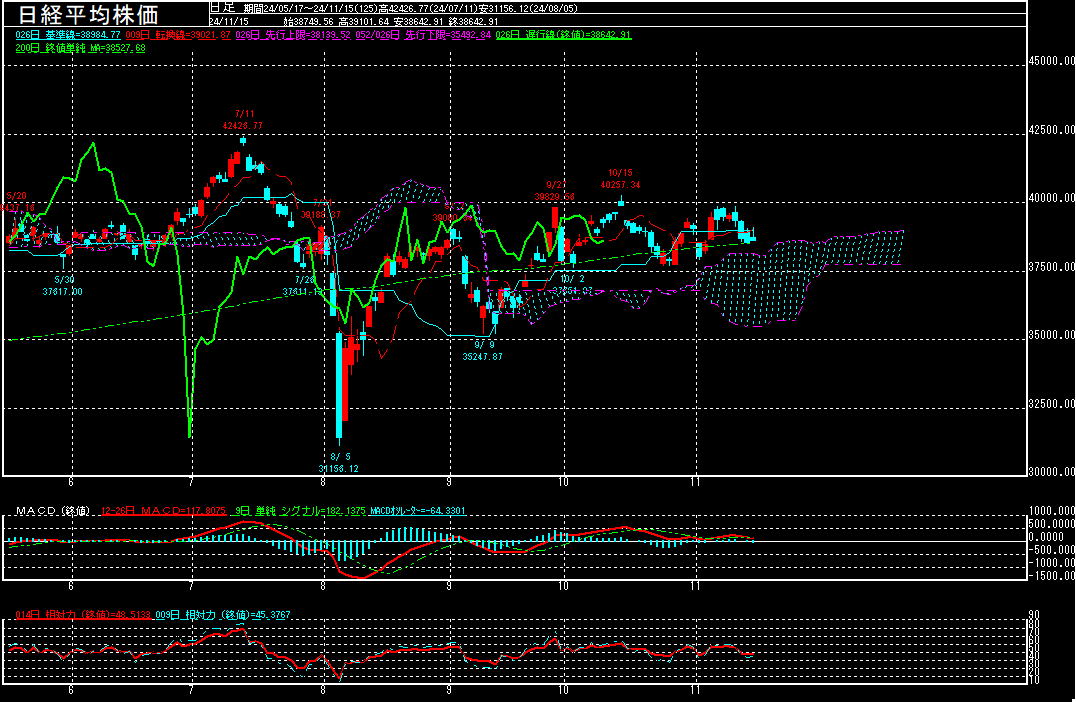Click month 11 on main chart axis
1076x702 pixels.
696,482
